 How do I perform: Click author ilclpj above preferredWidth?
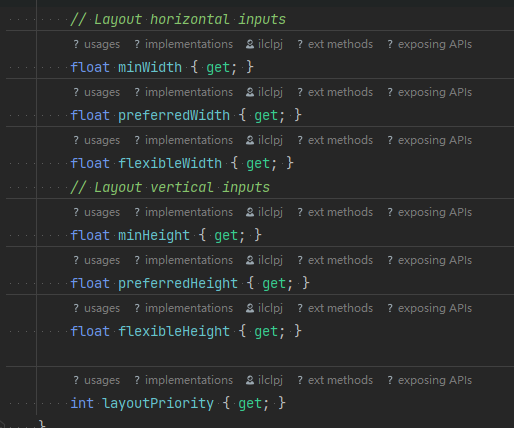point(264,92)
